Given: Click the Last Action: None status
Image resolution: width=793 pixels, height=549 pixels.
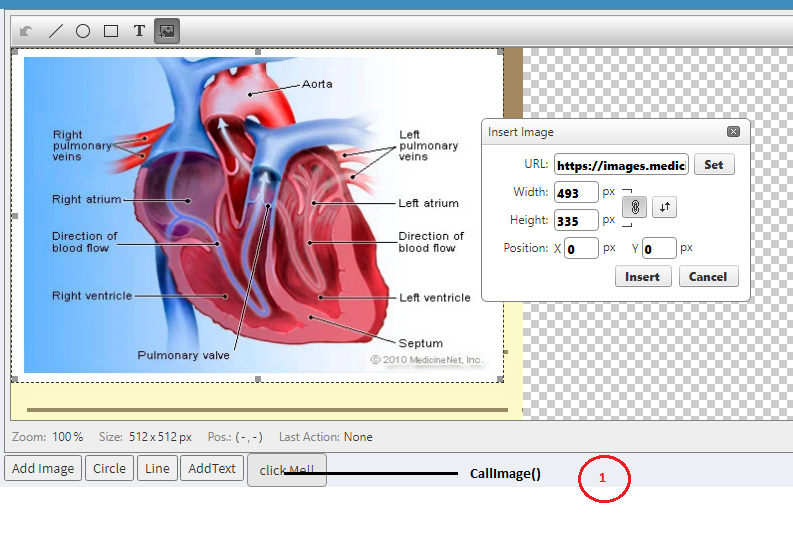Looking at the screenshot, I should (x=326, y=437).
